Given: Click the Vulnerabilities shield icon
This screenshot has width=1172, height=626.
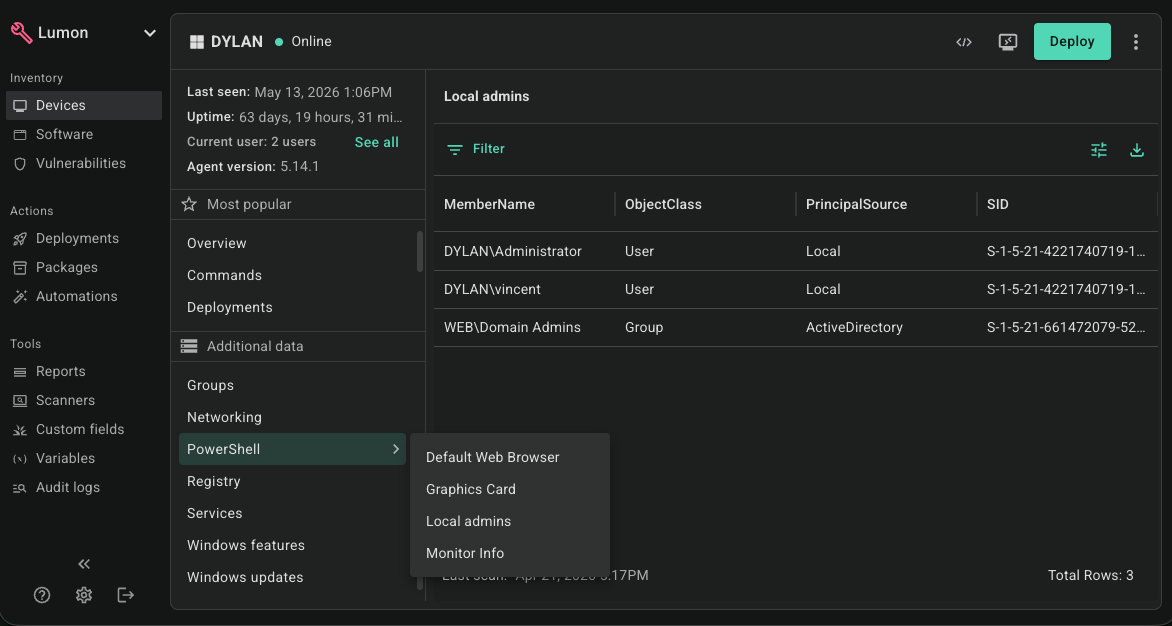Looking at the screenshot, I should (20, 164).
